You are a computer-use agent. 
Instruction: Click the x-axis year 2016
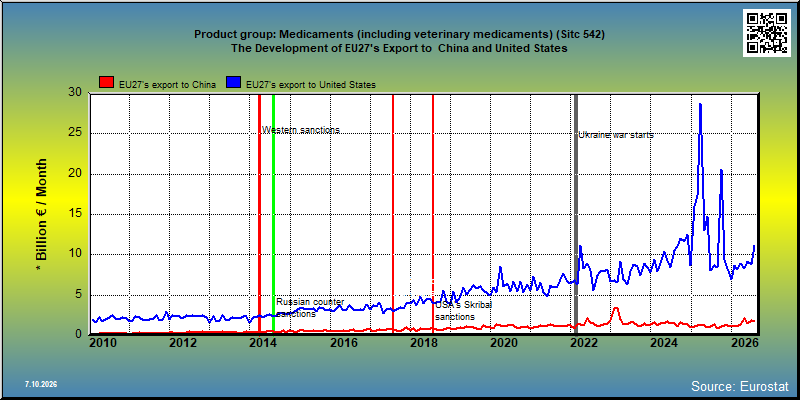tap(343, 343)
